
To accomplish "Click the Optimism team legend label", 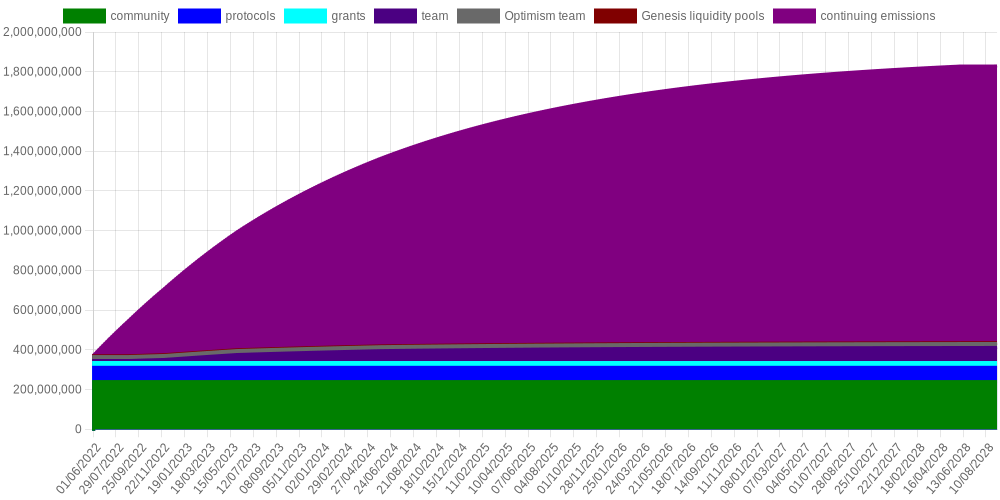I will [x=545, y=16].
